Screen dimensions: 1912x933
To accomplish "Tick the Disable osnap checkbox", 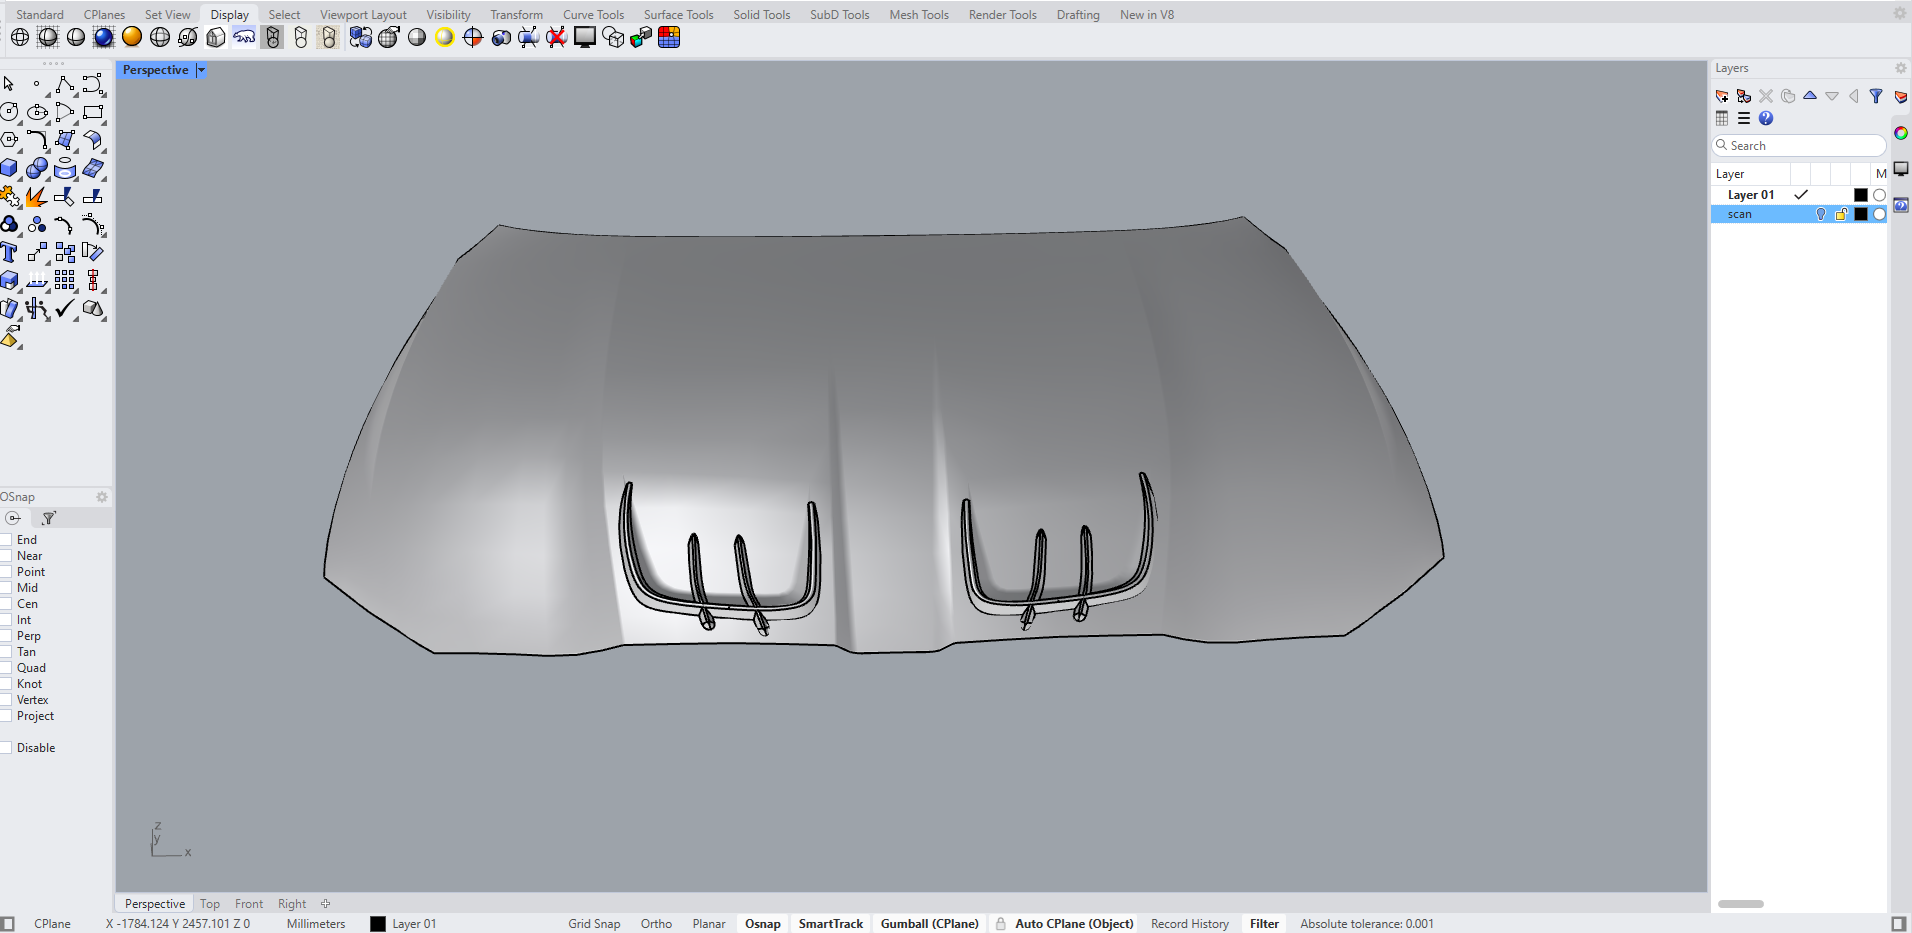I will click(x=6, y=748).
